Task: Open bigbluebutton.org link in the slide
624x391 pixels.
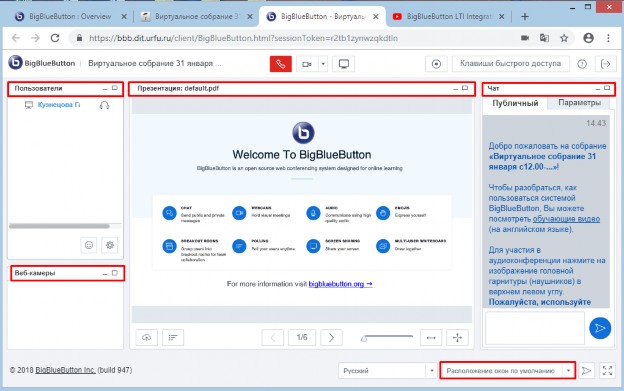Action: click(x=340, y=284)
